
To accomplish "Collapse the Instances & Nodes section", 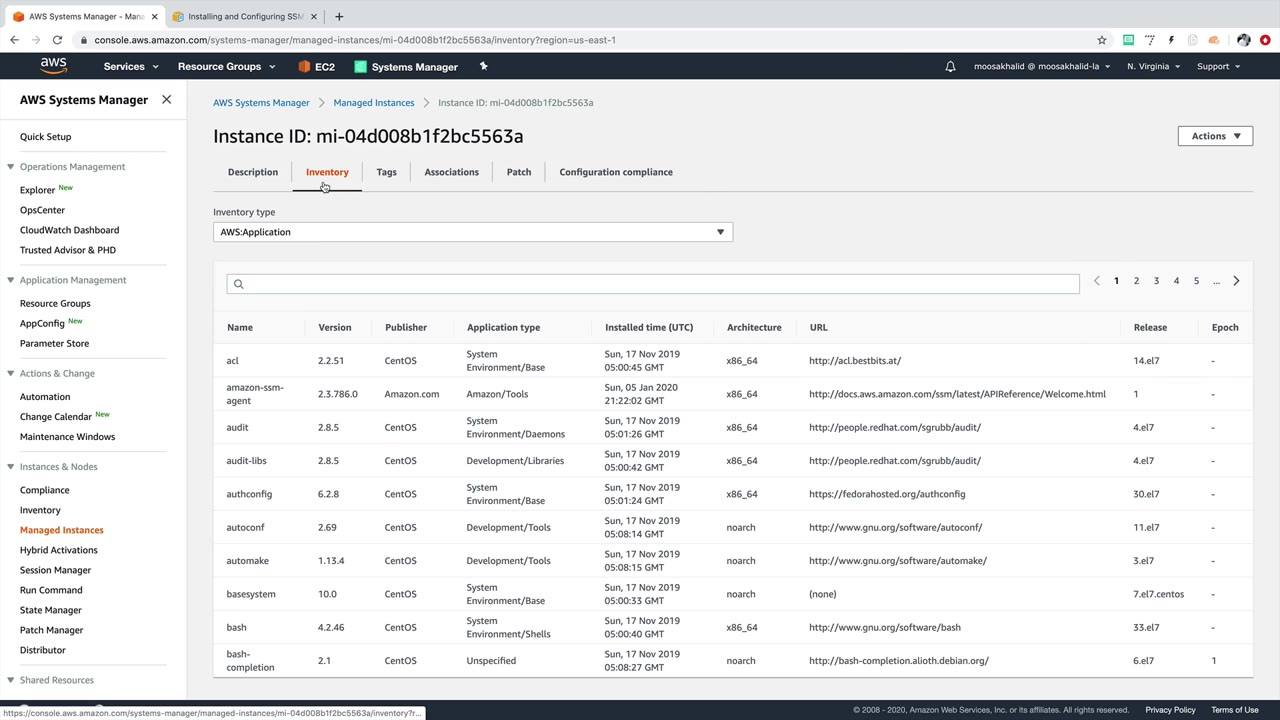I will coord(10,467).
